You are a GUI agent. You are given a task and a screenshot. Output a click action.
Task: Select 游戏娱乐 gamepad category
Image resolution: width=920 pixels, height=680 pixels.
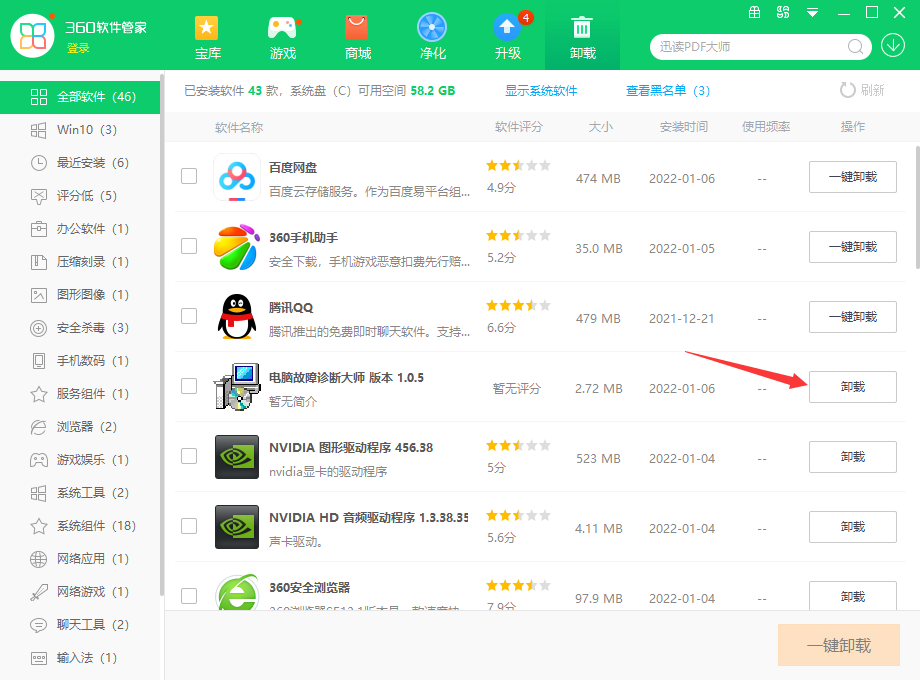click(x=80, y=459)
